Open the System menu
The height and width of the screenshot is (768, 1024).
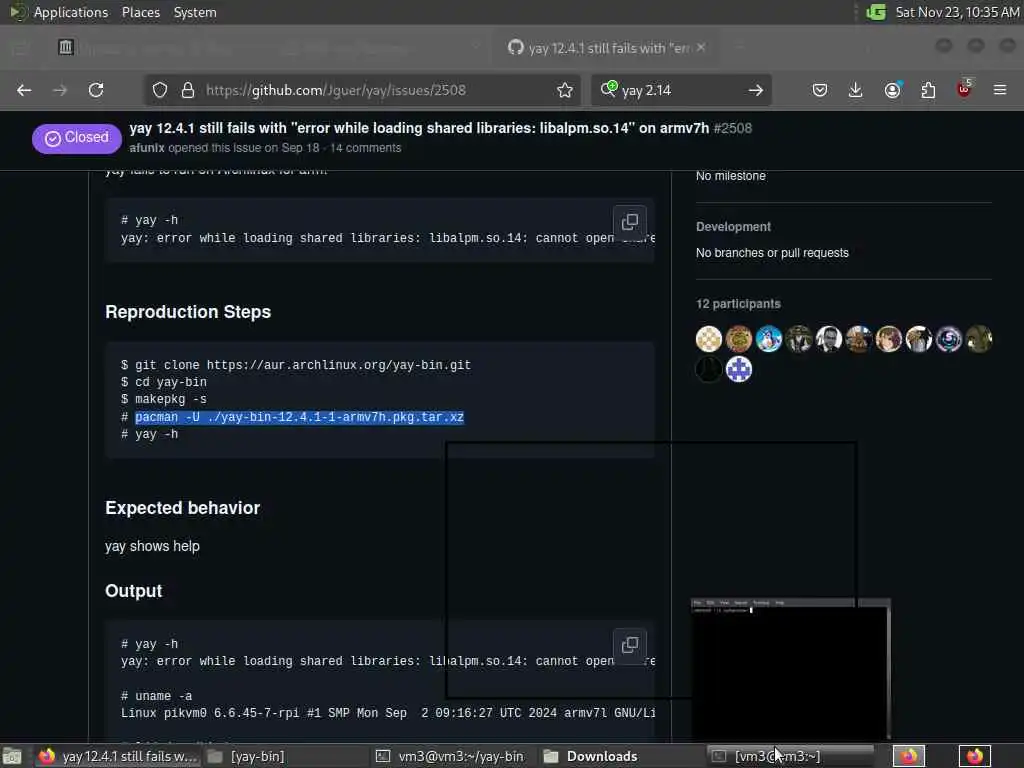pos(195,12)
